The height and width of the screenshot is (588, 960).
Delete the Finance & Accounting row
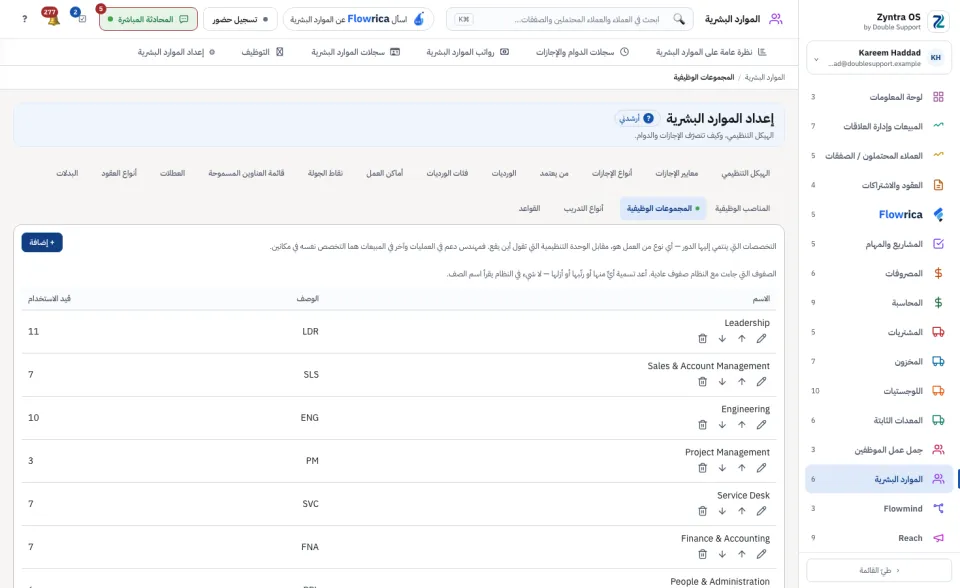[x=702, y=554]
